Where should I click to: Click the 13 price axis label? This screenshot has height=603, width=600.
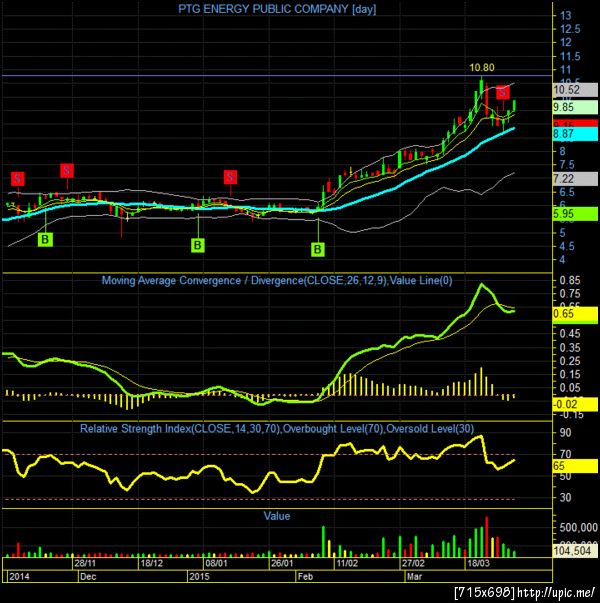[565, 16]
